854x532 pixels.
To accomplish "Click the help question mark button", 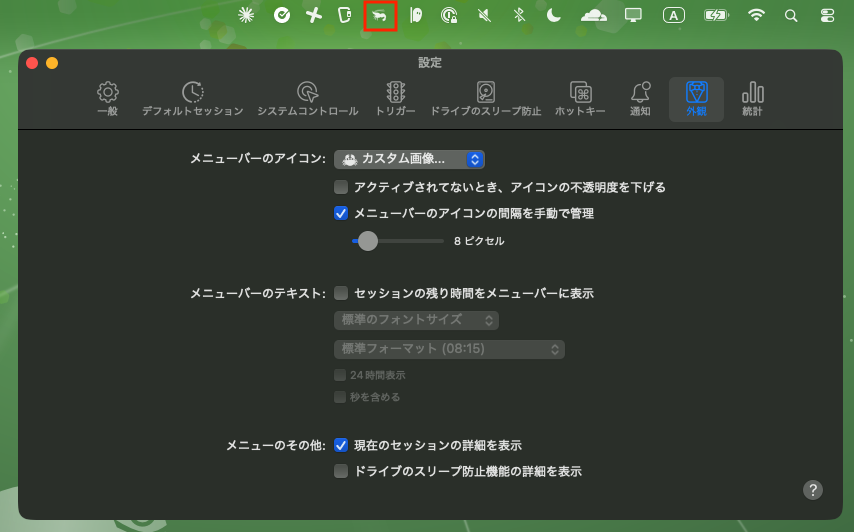I will [813, 490].
